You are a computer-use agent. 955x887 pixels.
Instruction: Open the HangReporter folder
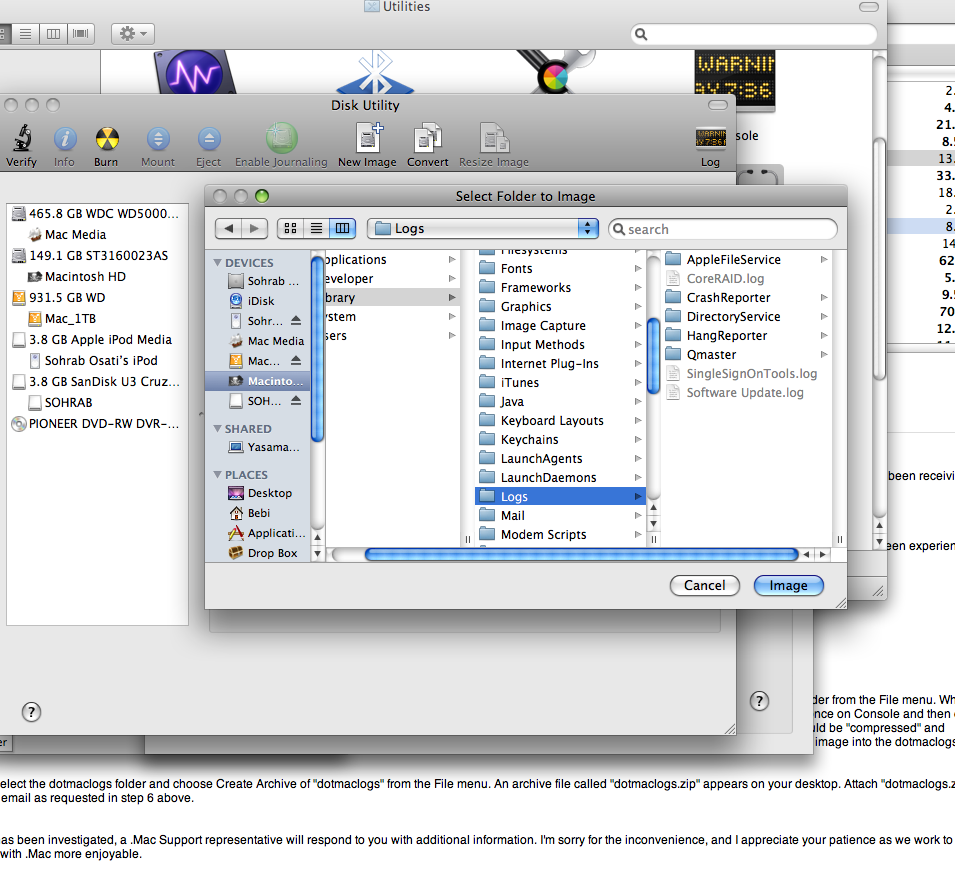click(747, 336)
